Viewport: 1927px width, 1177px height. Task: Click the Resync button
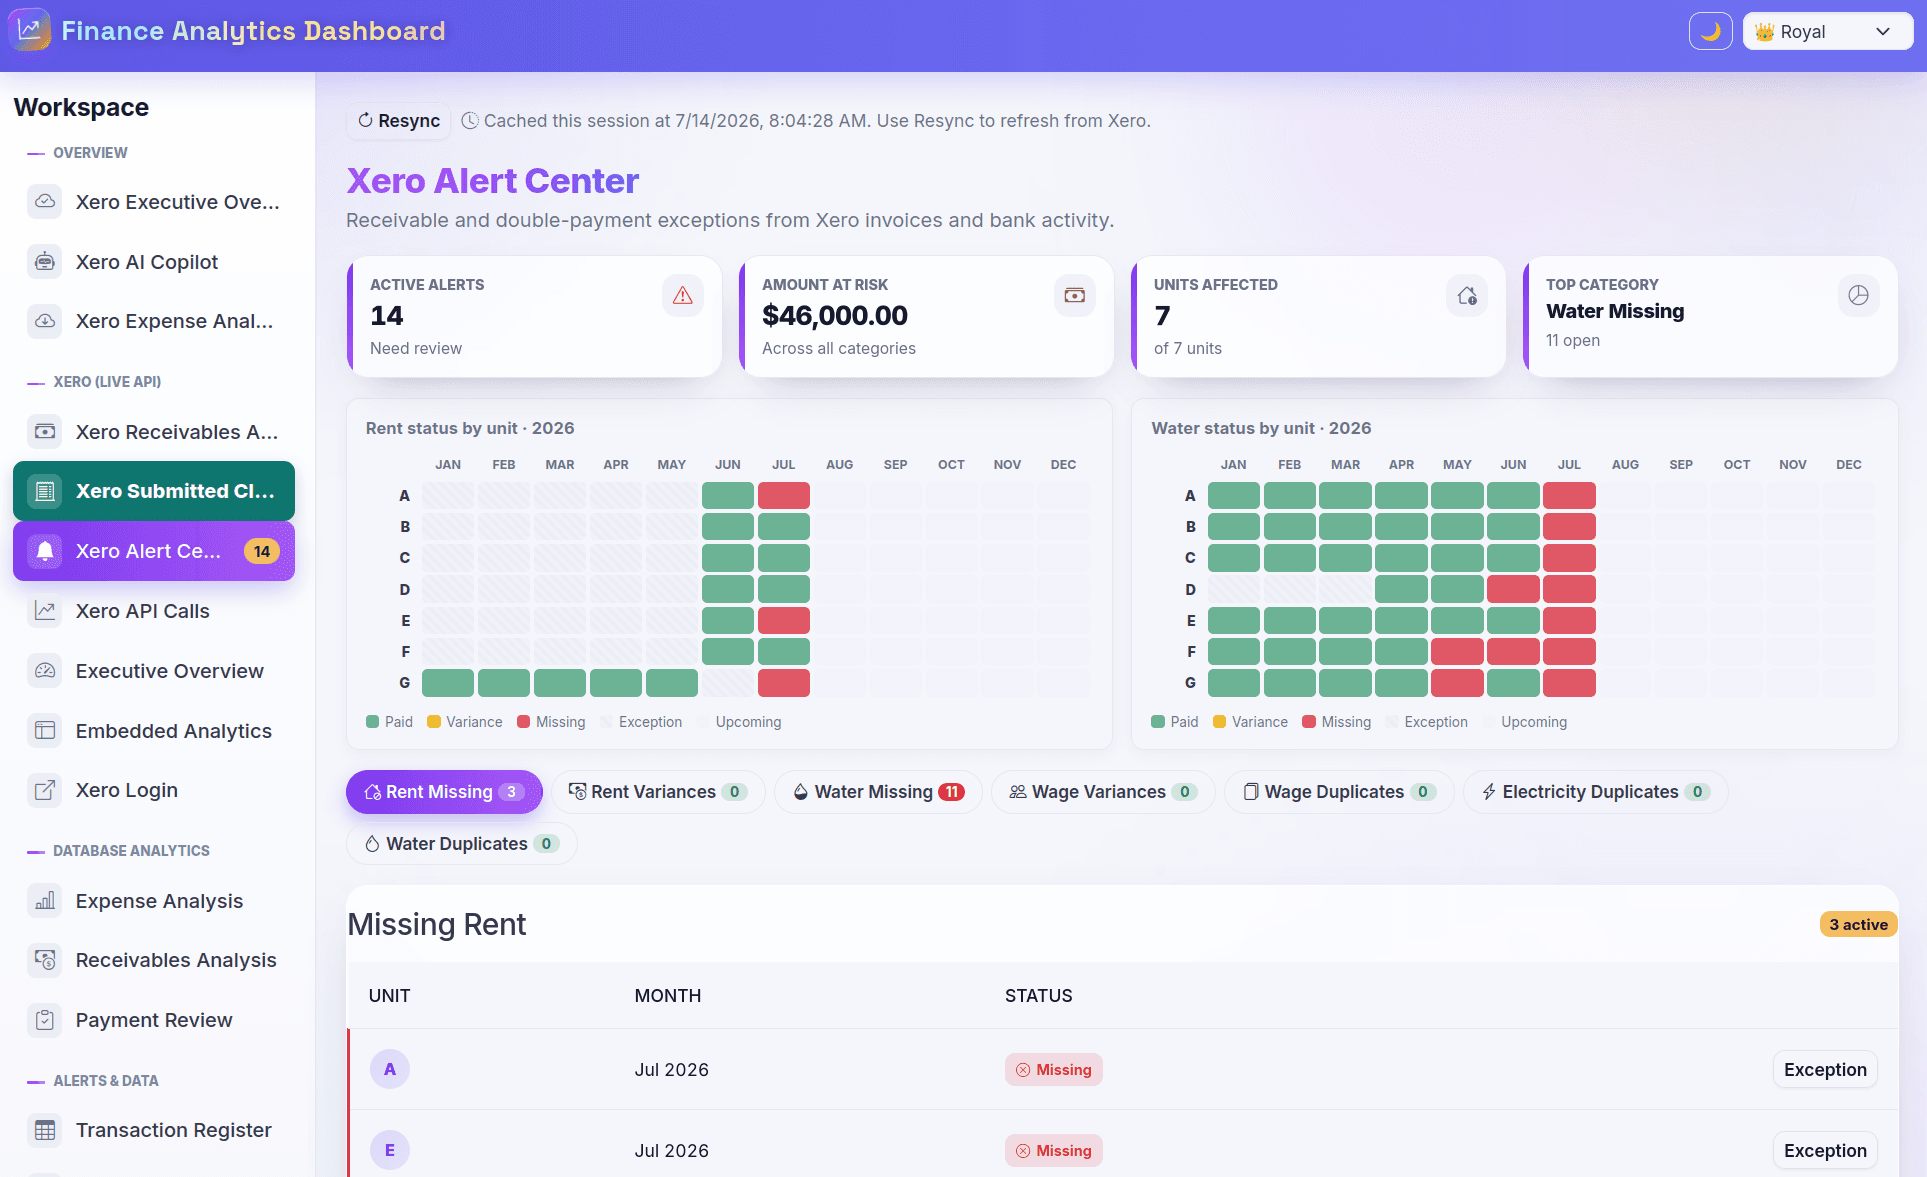[x=399, y=121]
